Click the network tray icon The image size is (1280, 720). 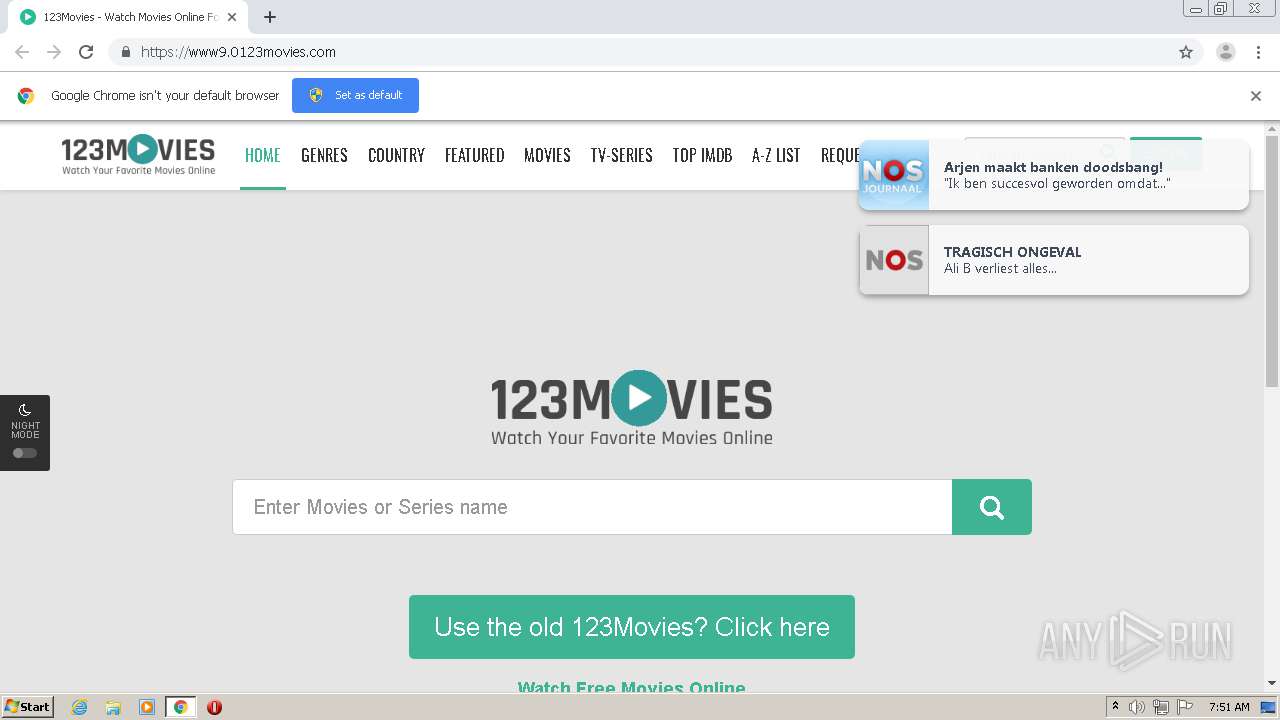[1161, 707]
